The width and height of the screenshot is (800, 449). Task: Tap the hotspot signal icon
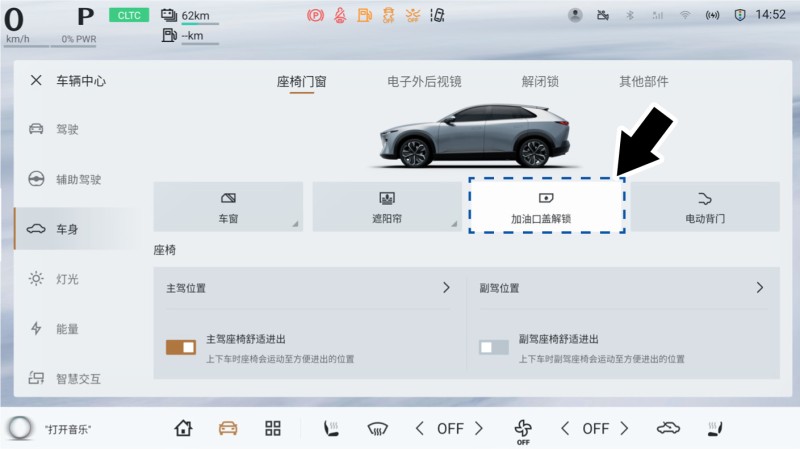point(712,15)
